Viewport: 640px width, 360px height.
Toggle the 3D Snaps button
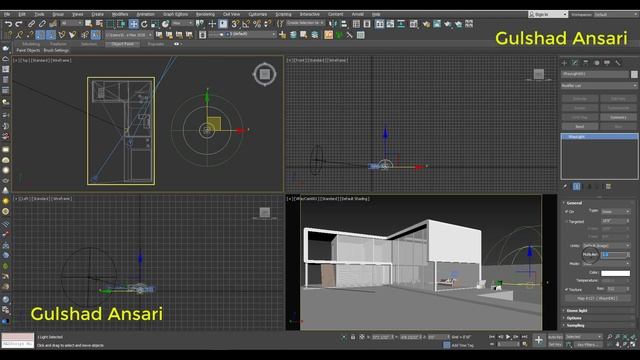[x=236, y=24]
